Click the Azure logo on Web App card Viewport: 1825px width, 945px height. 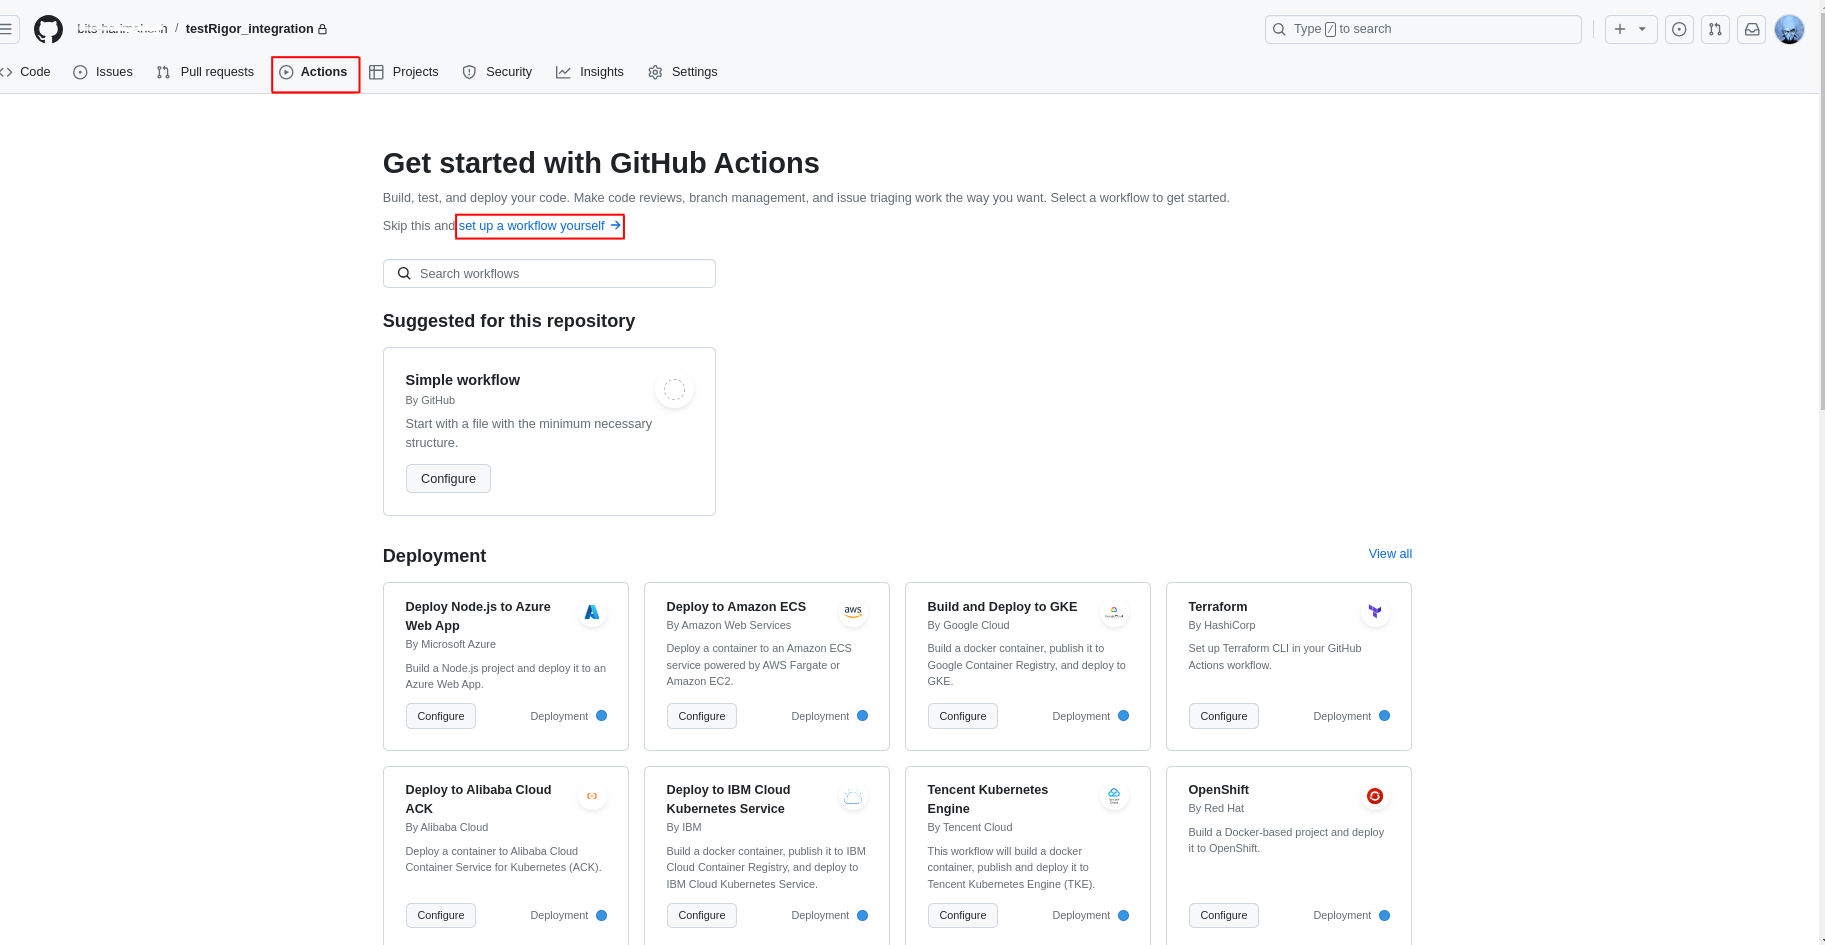click(x=592, y=611)
